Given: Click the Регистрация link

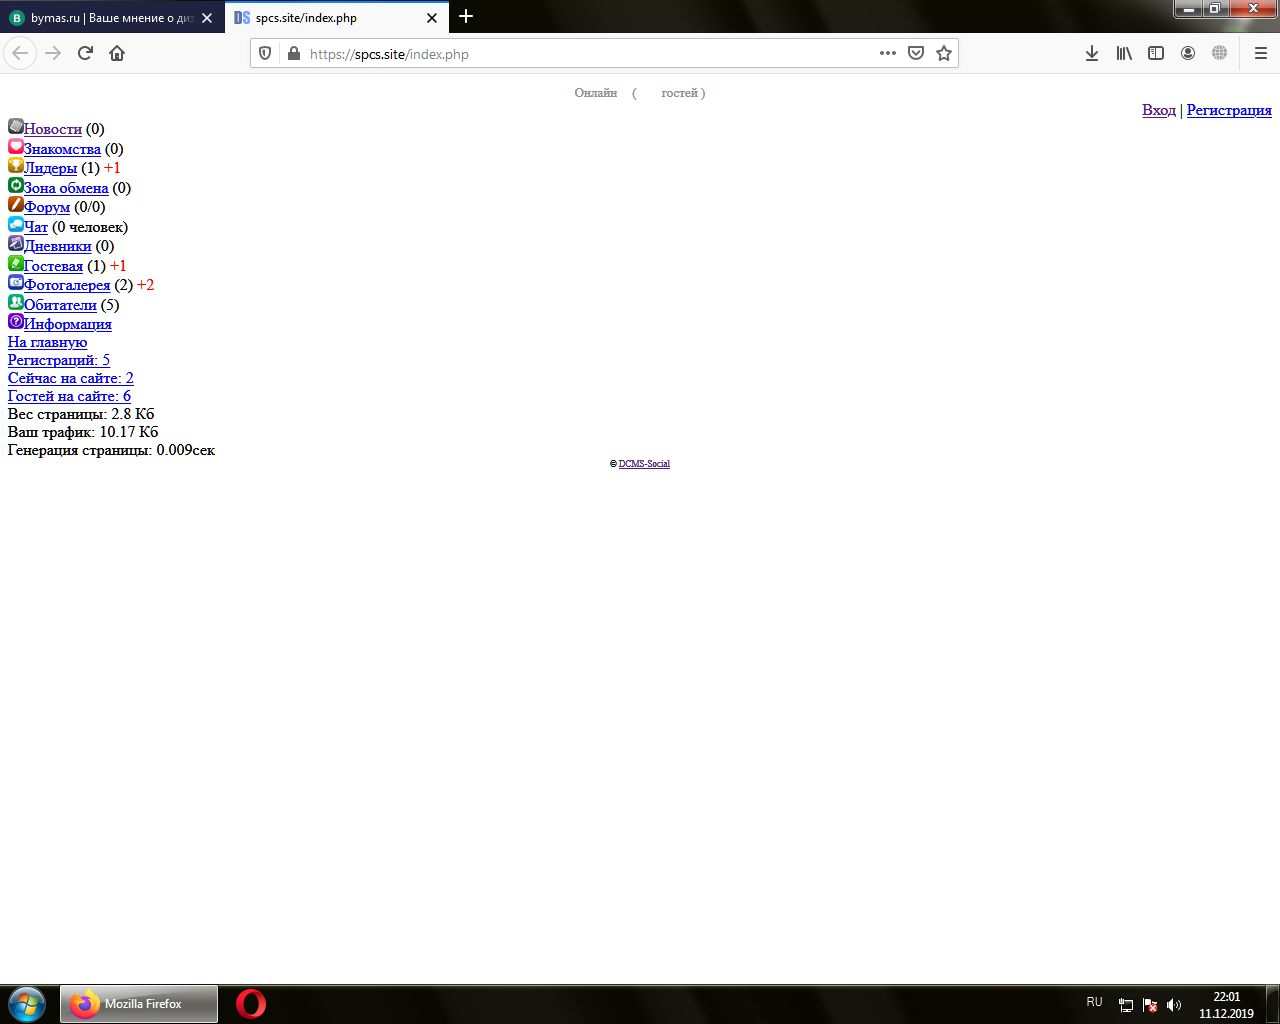Looking at the screenshot, I should [x=1229, y=110].
